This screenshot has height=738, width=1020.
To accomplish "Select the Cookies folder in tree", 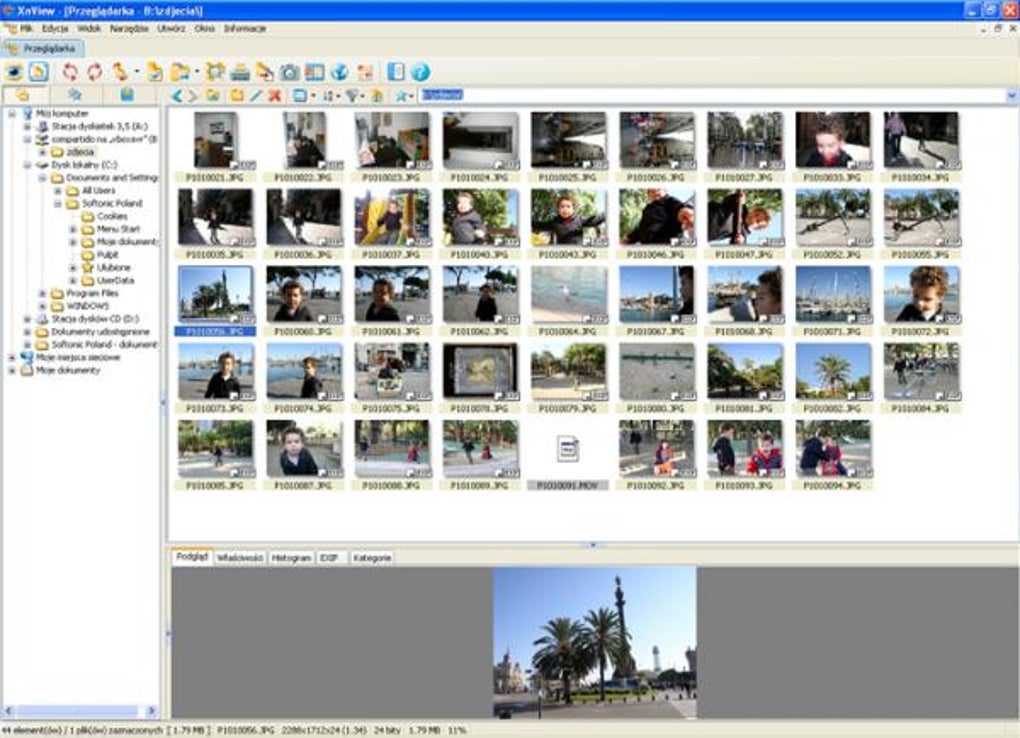I will click(x=104, y=216).
